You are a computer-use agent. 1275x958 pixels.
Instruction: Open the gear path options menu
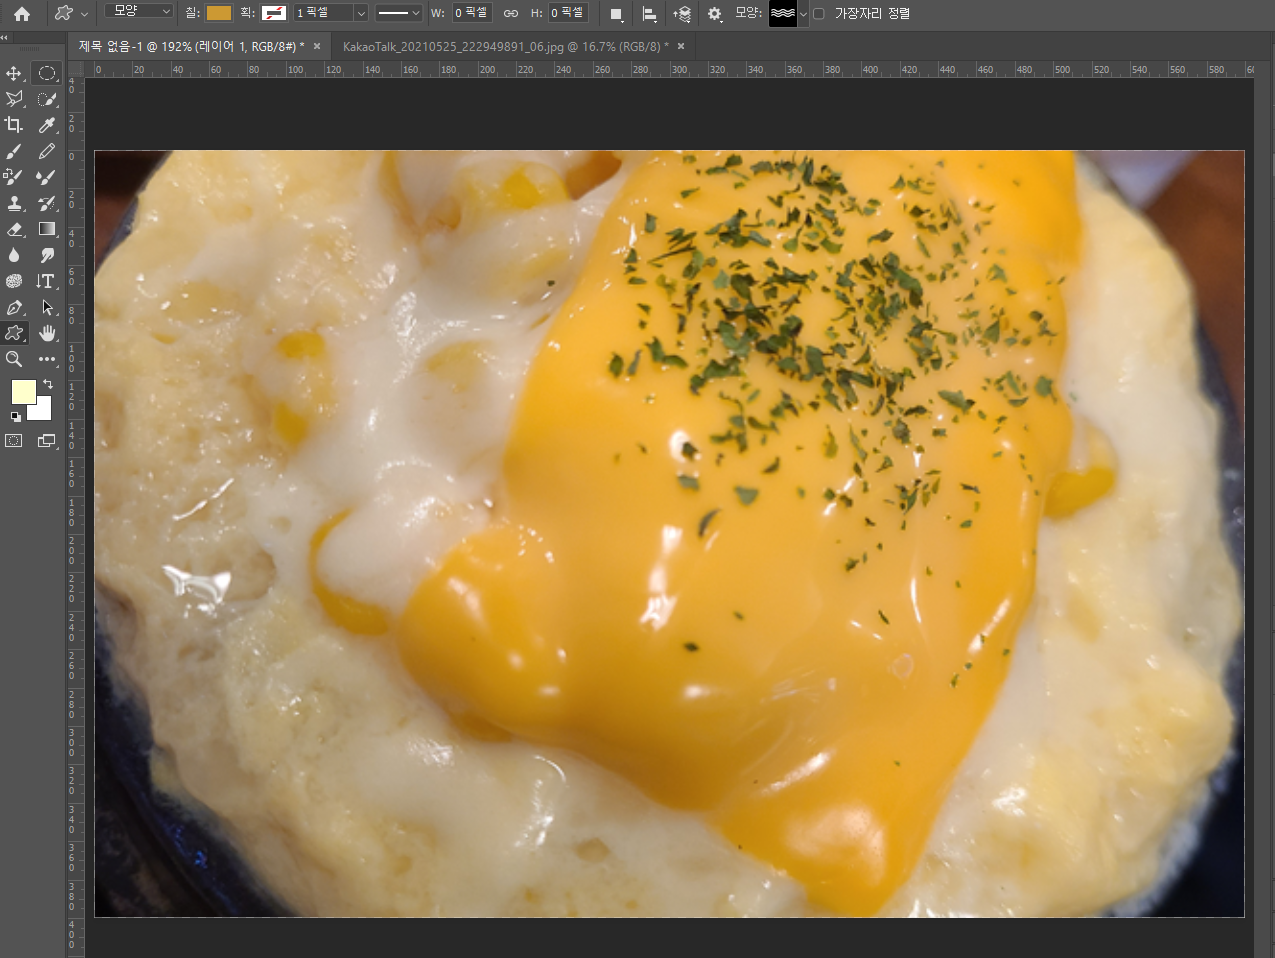[x=714, y=14]
